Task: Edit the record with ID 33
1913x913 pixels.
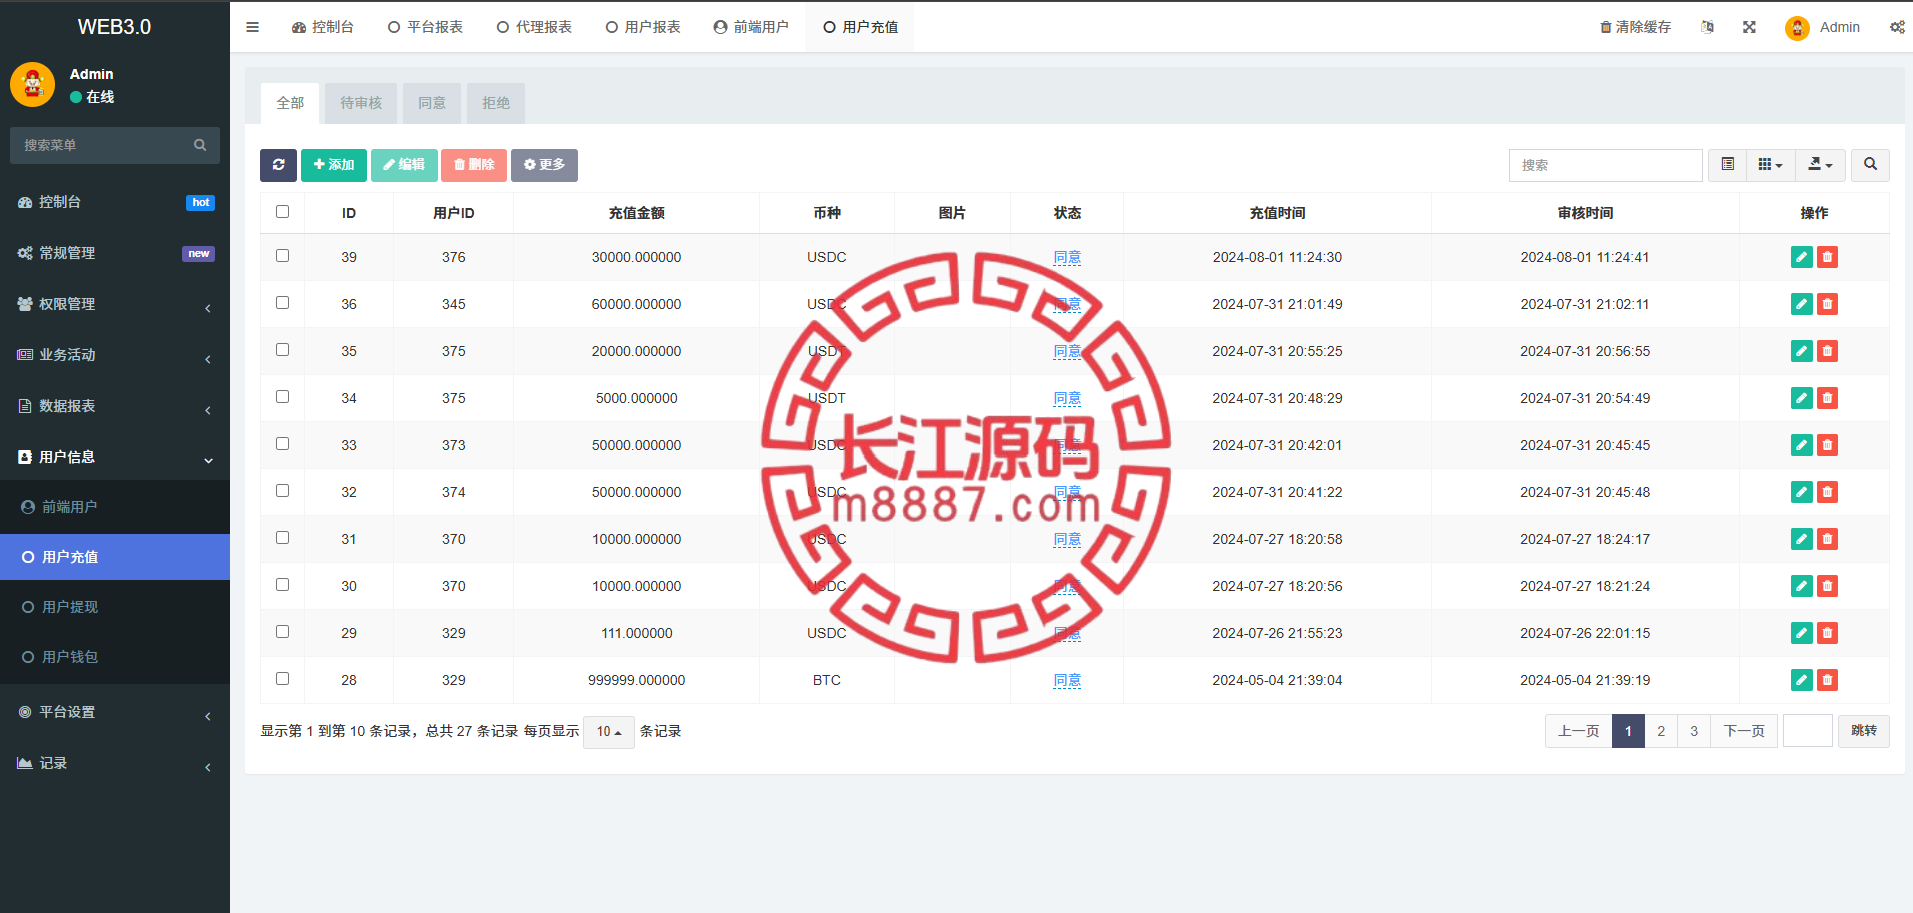Action: (x=1801, y=445)
